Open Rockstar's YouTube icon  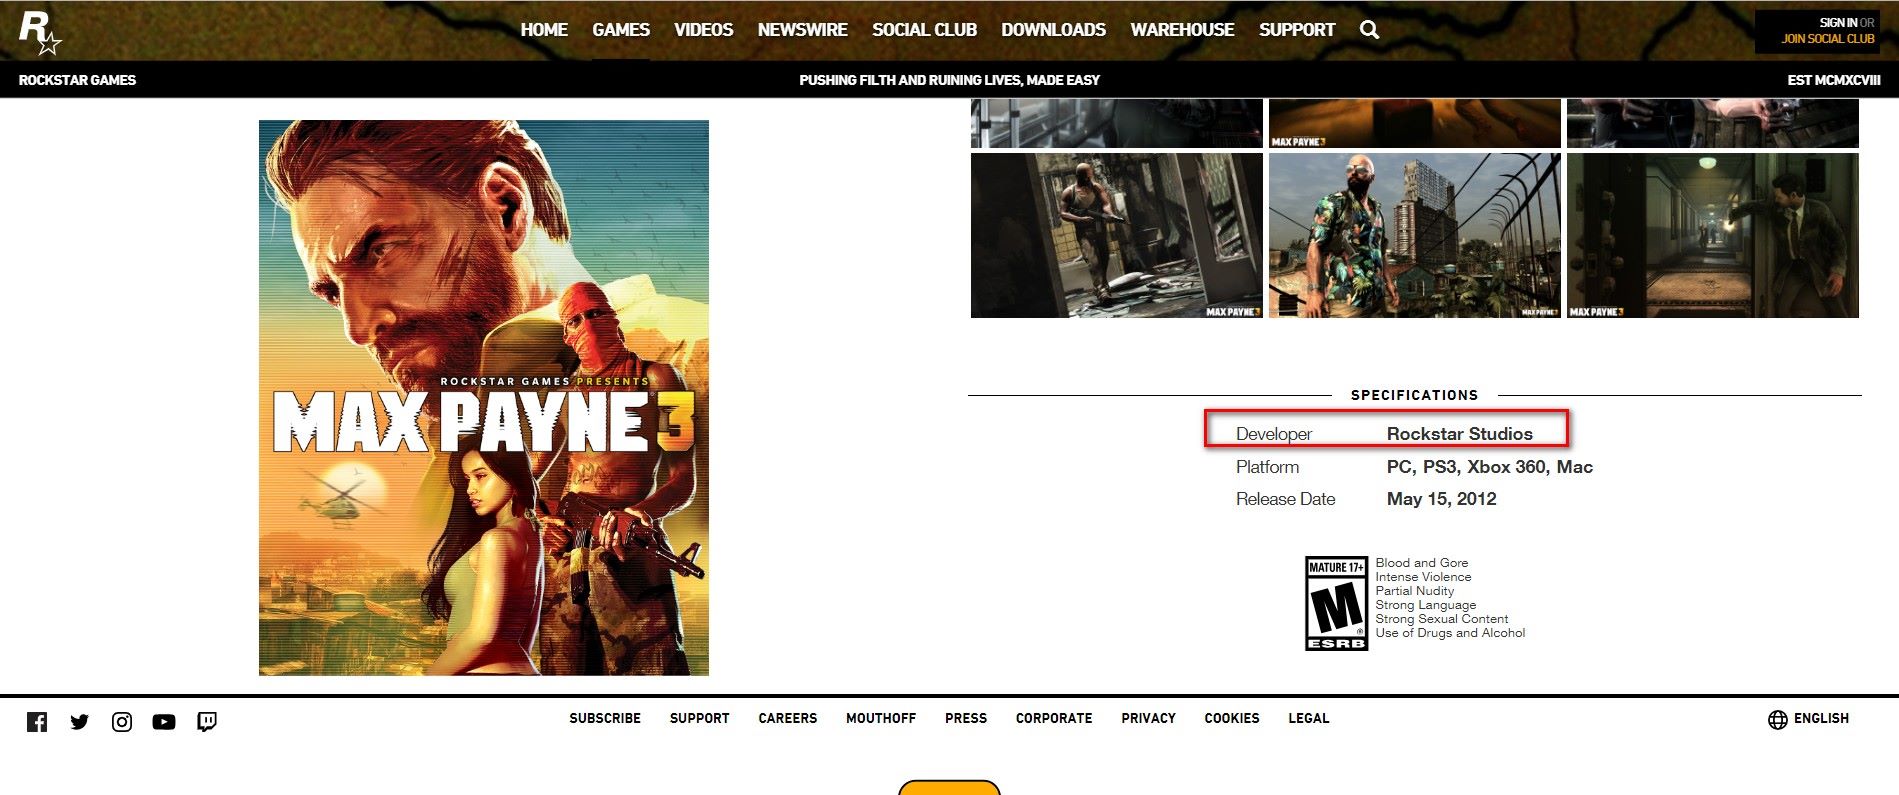tap(164, 722)
